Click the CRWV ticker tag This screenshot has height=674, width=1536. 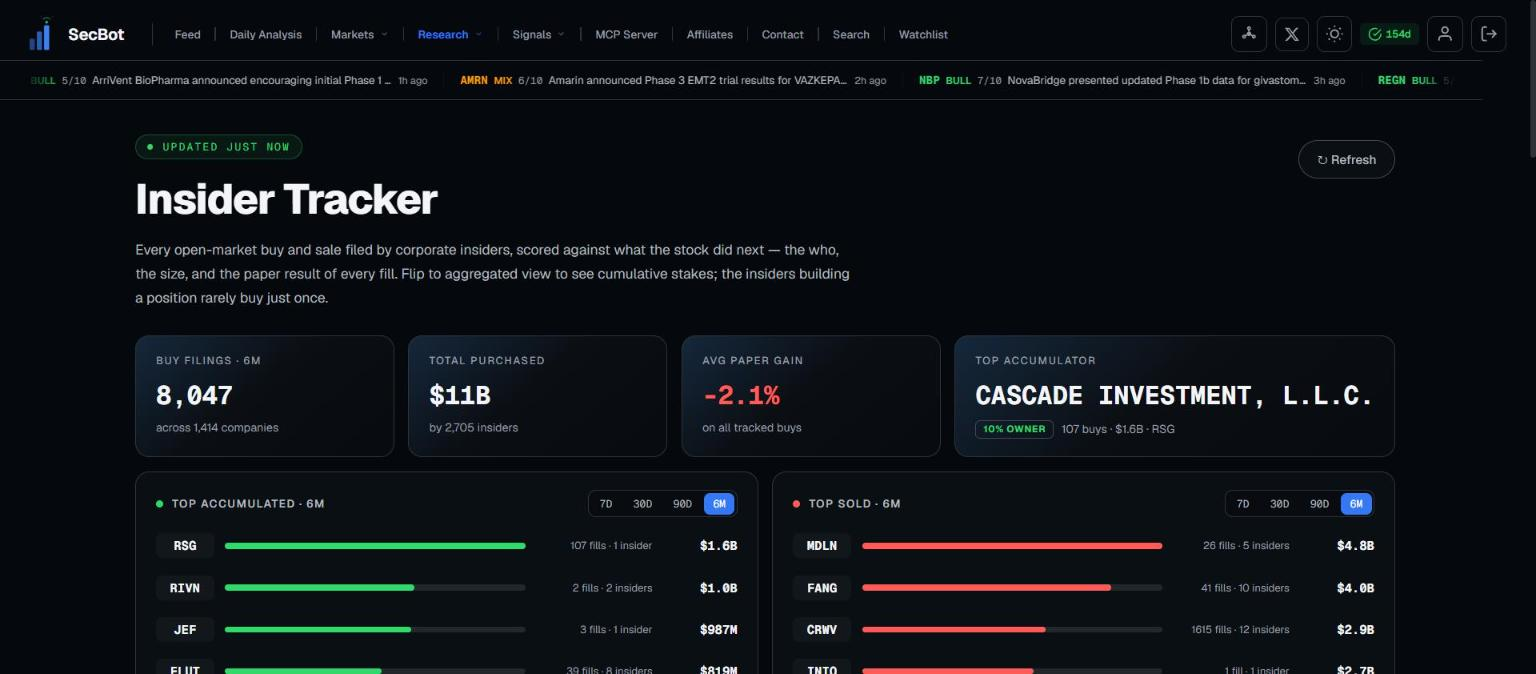pos(822,630)
